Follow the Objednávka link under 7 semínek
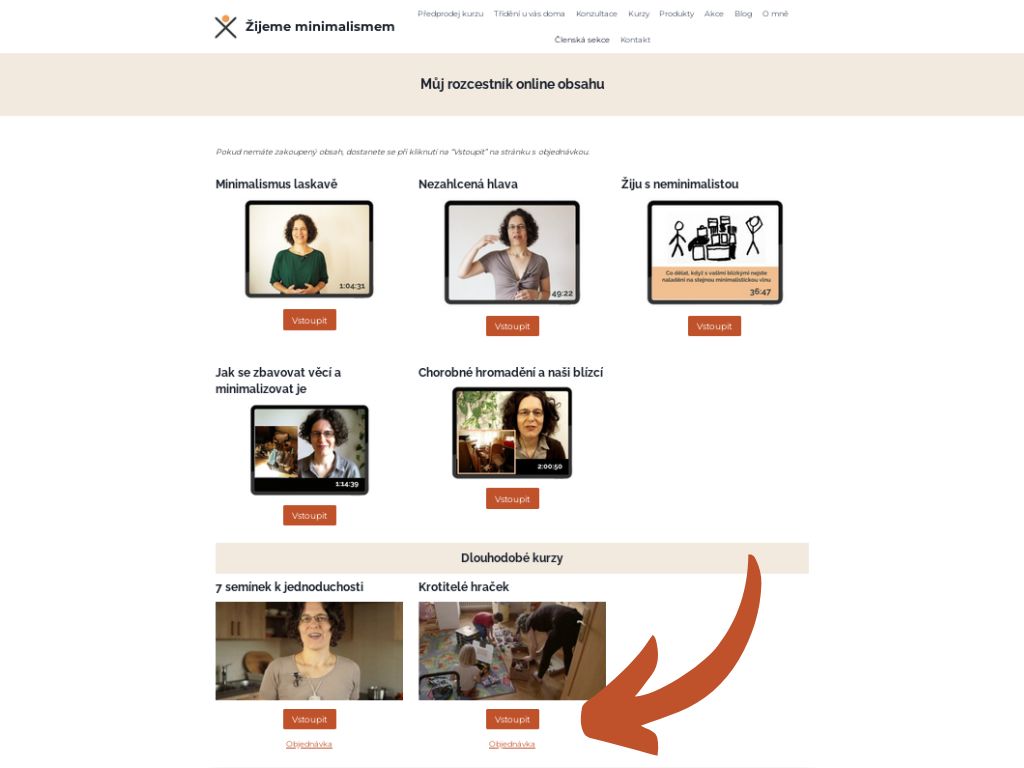 [x=309, y=744]
